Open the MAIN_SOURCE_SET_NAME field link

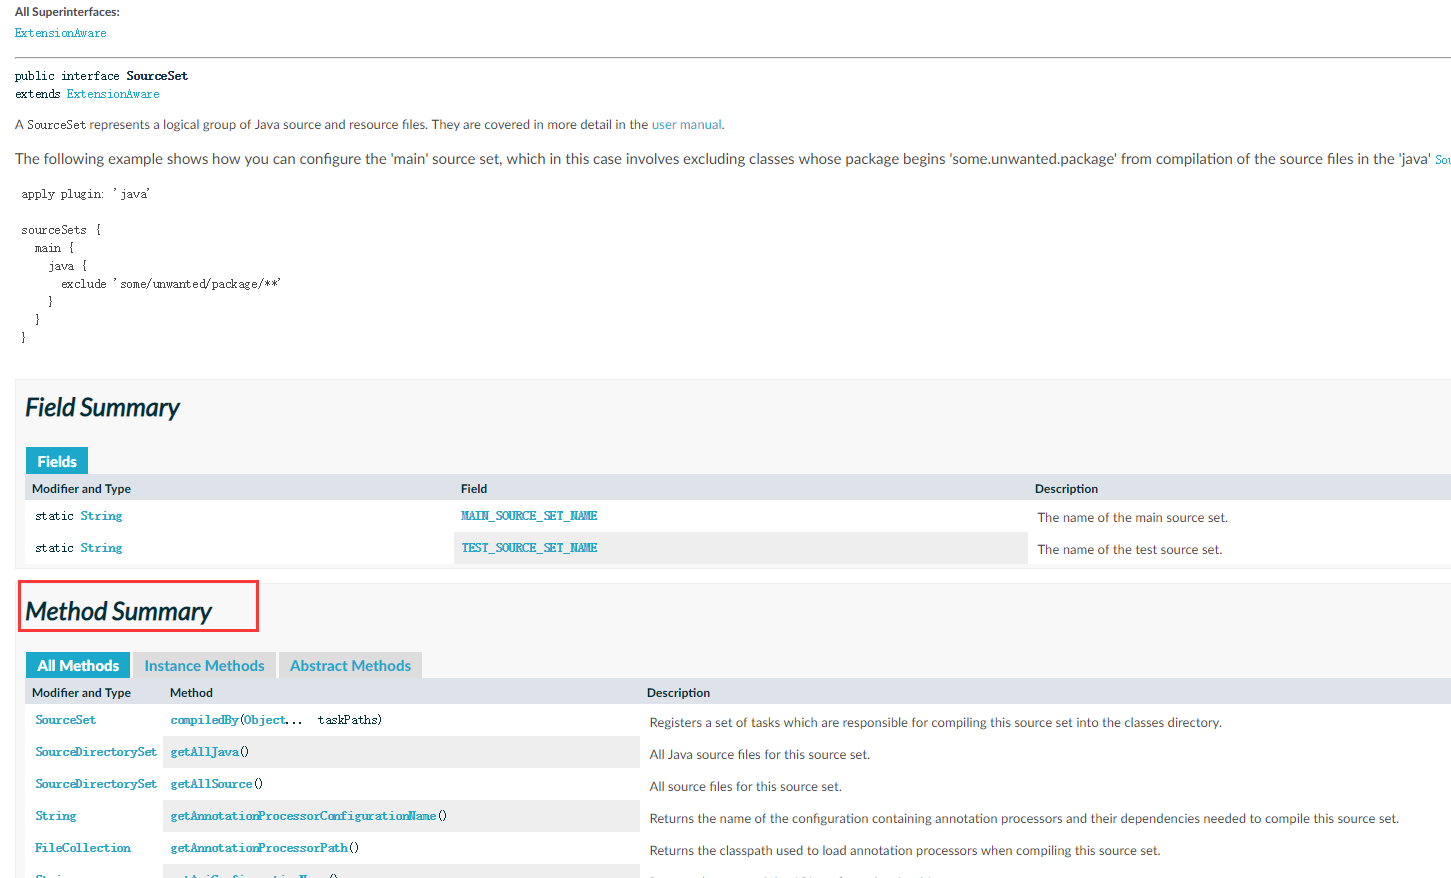tap(529, 516)
